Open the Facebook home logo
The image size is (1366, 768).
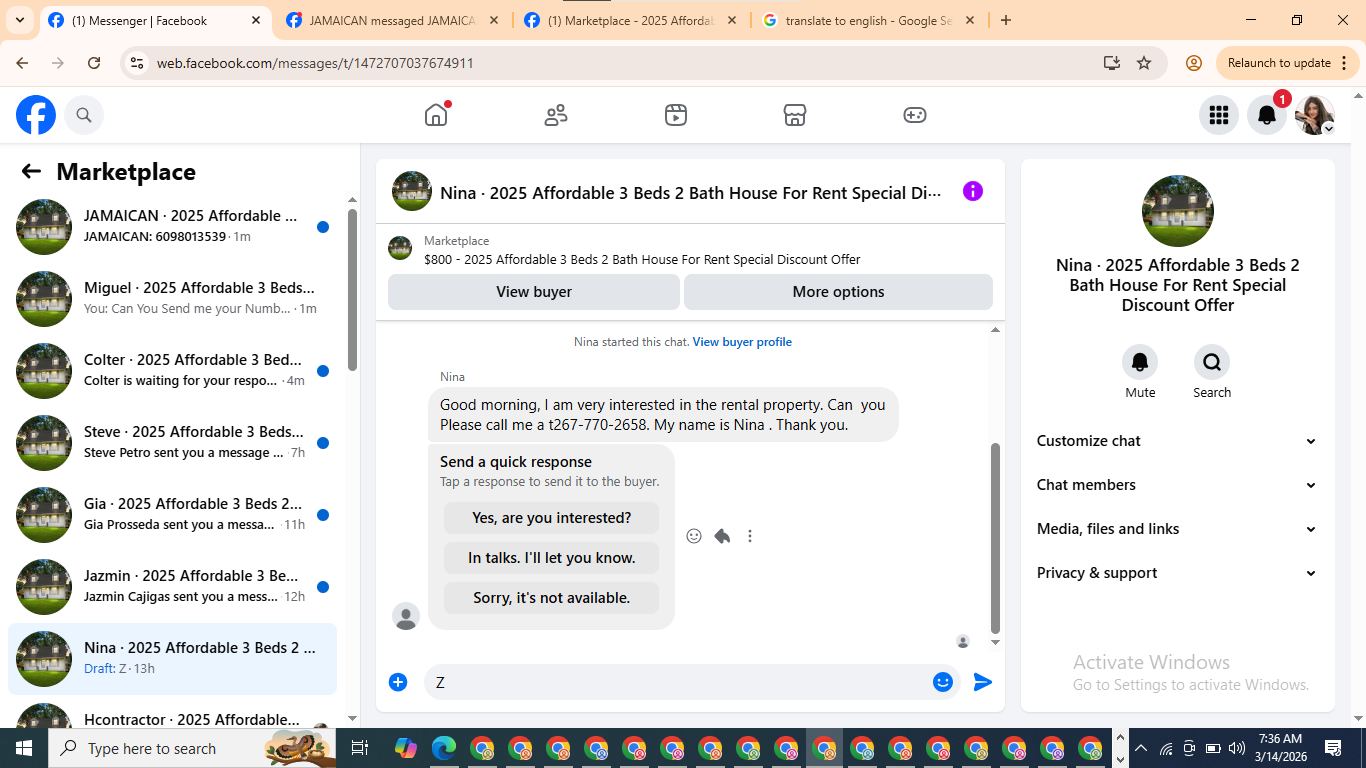[36, 115]
